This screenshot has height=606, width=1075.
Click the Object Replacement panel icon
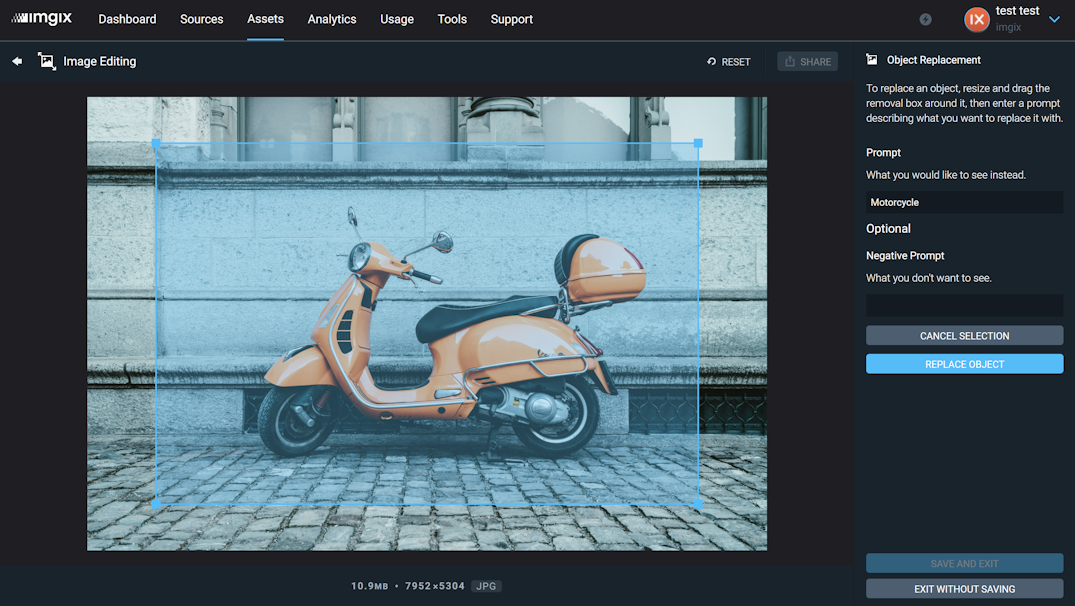coord(873,59)
